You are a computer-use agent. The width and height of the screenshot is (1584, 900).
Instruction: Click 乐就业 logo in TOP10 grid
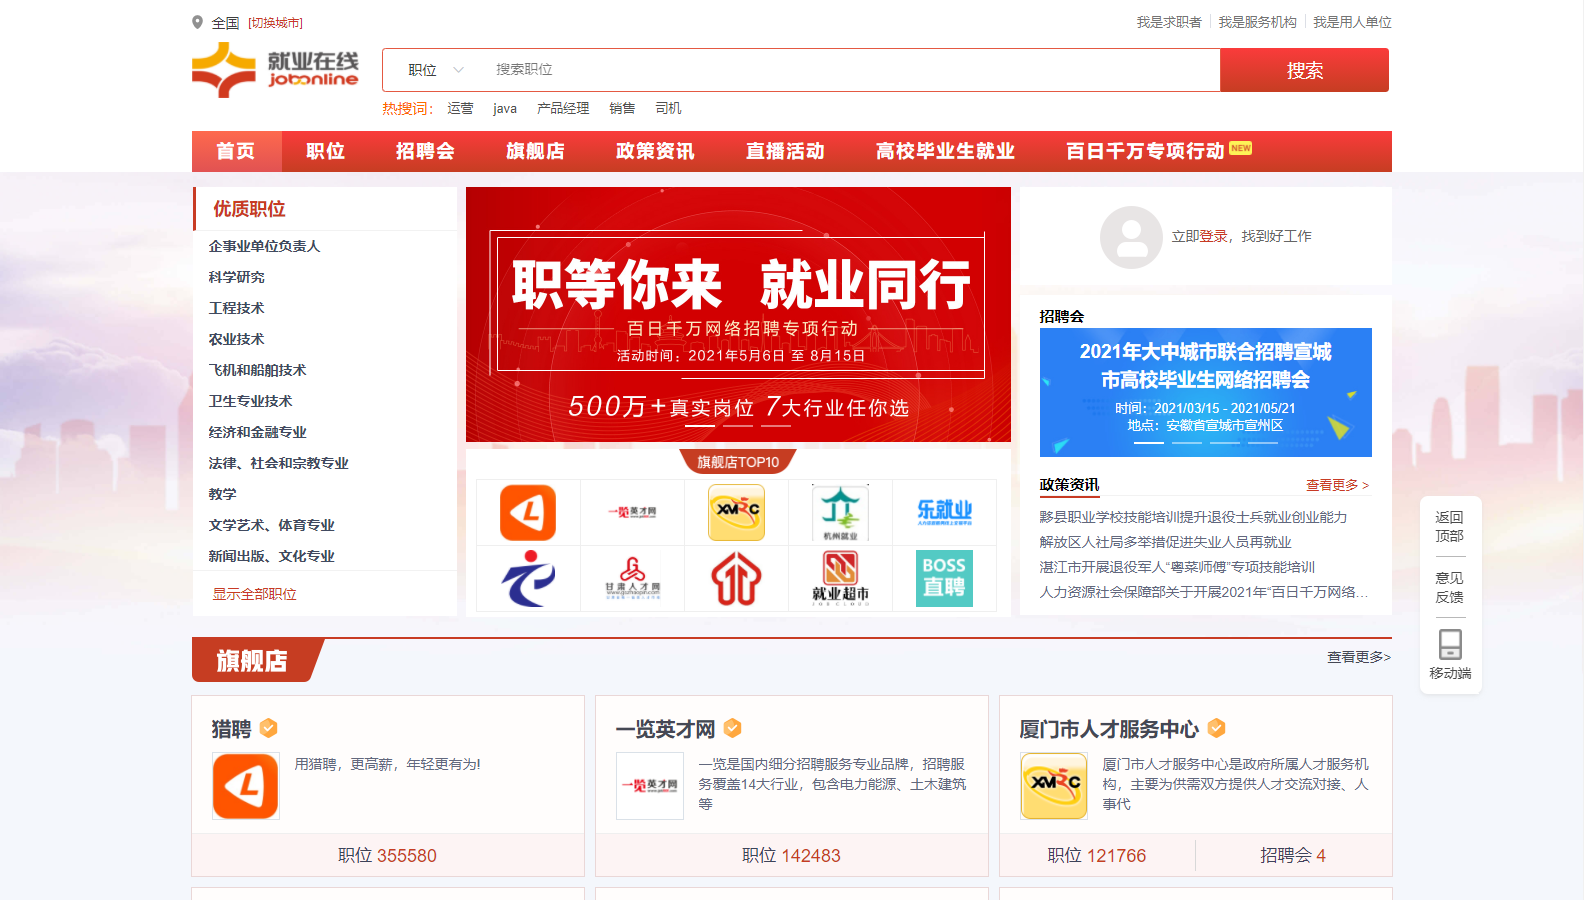[944, 512]
